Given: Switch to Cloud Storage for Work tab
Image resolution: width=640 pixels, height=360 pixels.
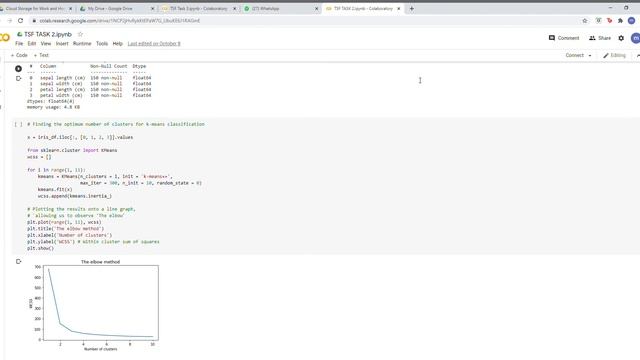Looking at the screenshot, I should pyautogui.click(x=35, y=9).
